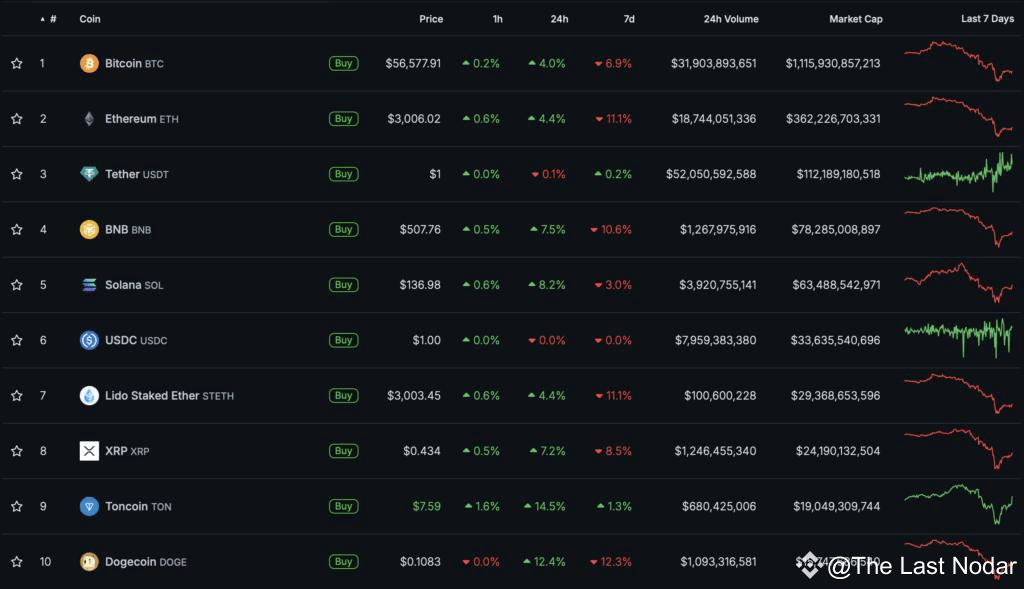Toggle favorite star for Dogecoin row
This screenshot has width=1024, height=589.
17,562
